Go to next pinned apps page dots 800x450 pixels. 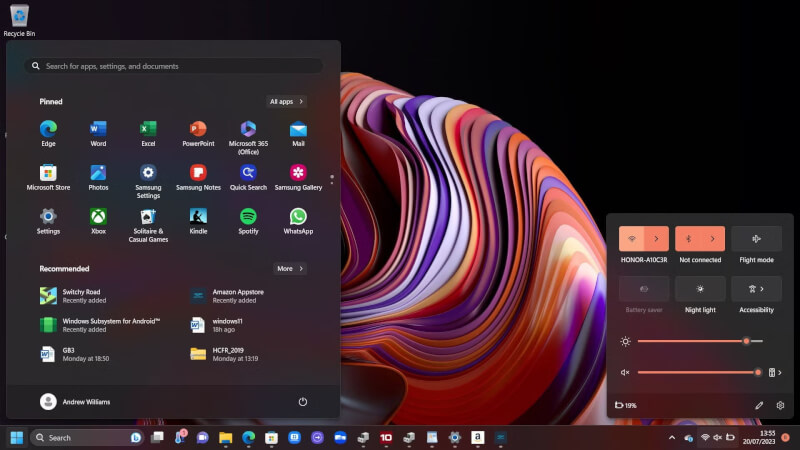[x=332, y=179]
